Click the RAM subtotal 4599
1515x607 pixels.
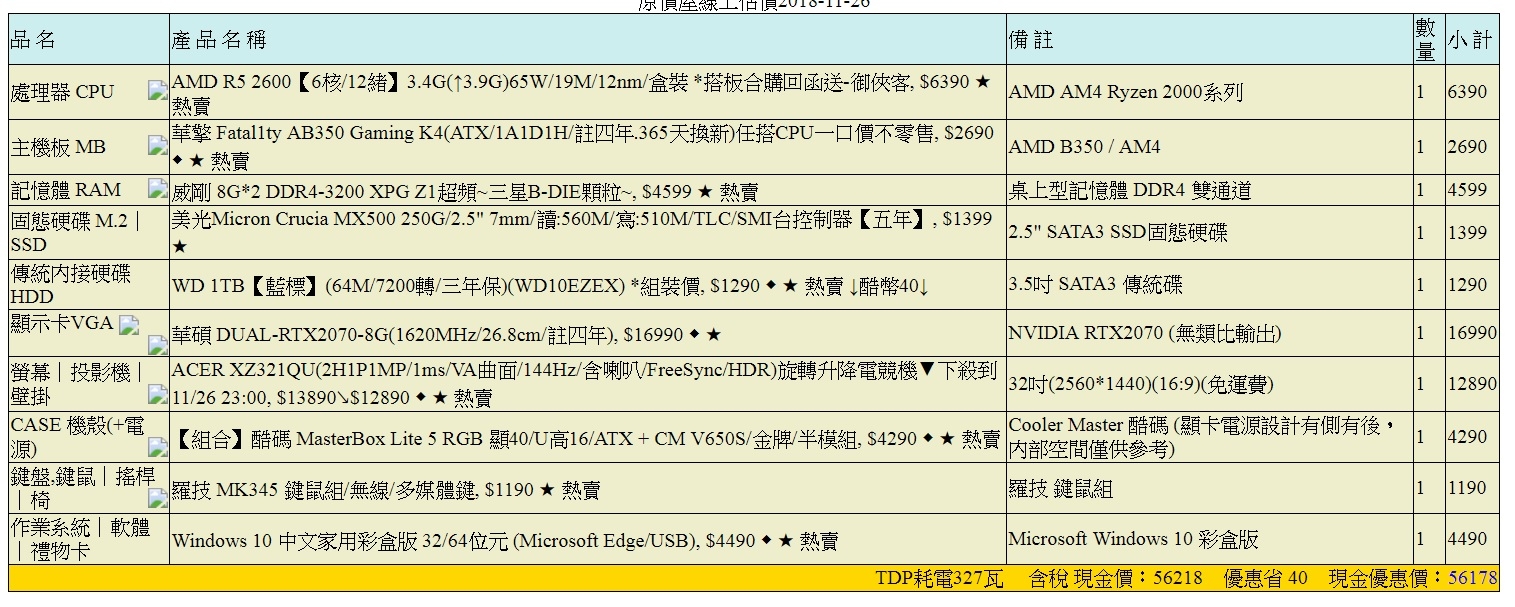[x=1467, y=190]
